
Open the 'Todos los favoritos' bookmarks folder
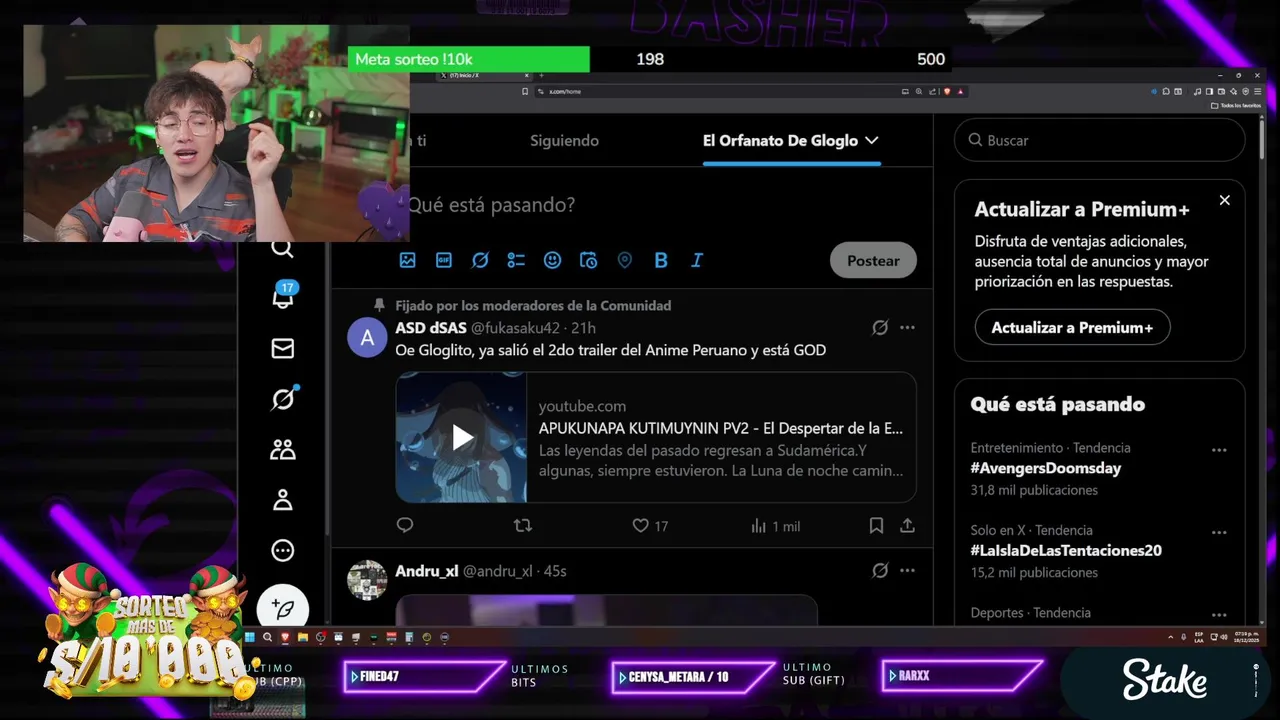click(x=1236, y=105)
